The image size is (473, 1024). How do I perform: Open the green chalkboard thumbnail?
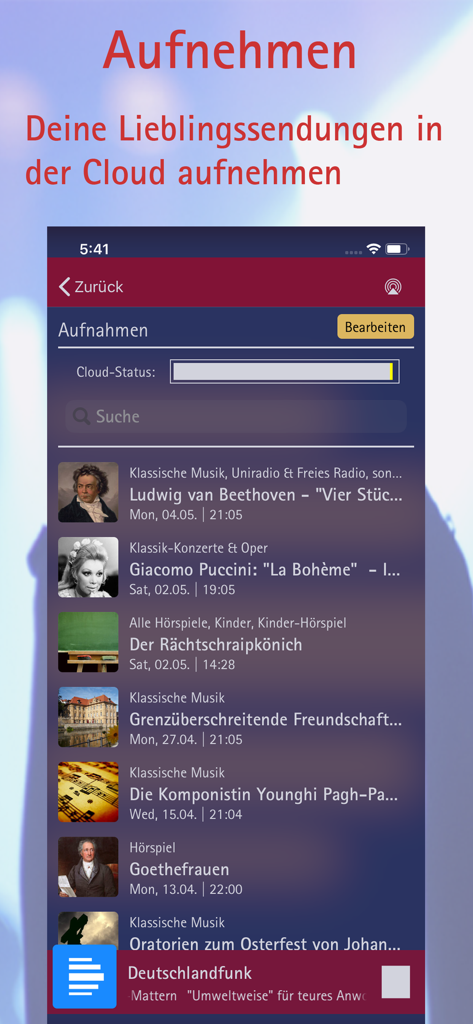coord(88,642)
